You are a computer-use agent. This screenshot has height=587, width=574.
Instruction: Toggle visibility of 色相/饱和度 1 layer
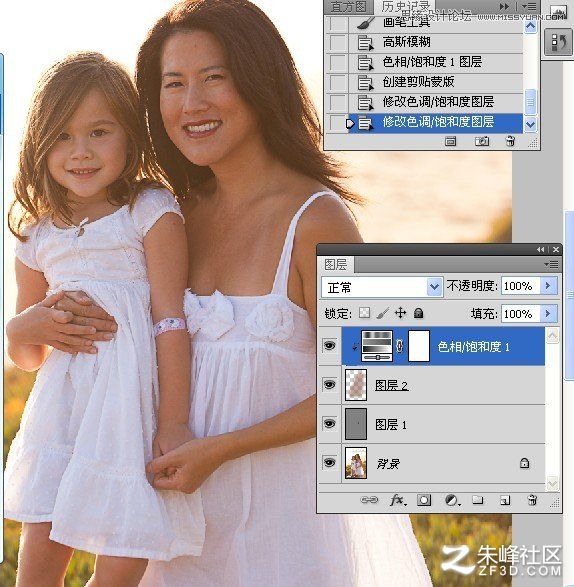(329, 345)
